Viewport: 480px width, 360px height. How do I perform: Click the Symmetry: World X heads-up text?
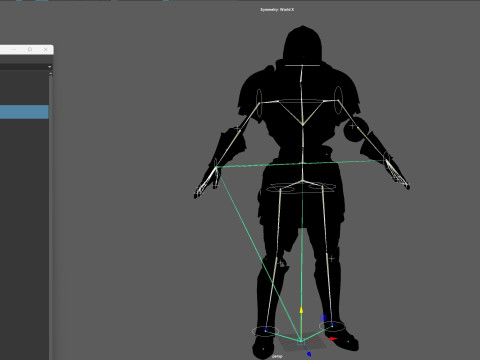[277, 10]
